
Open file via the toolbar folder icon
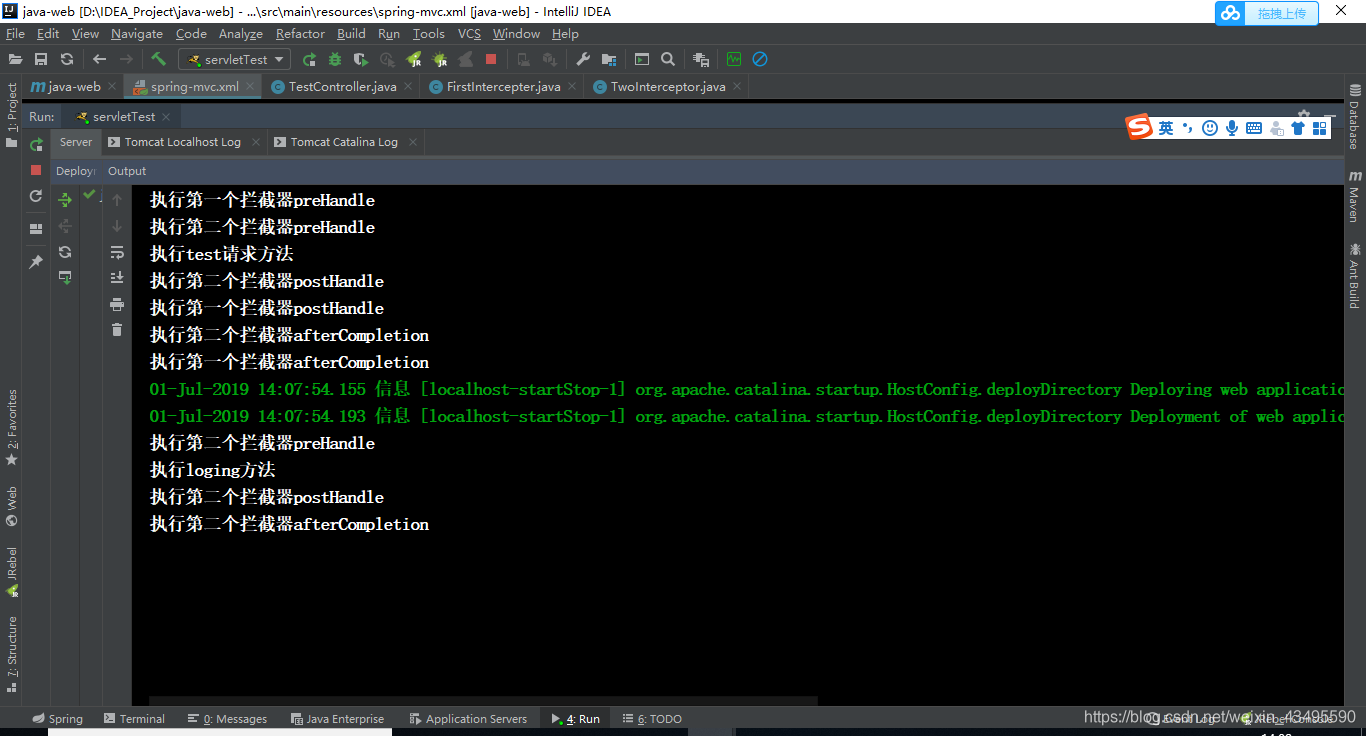click(x=15, y=59)
